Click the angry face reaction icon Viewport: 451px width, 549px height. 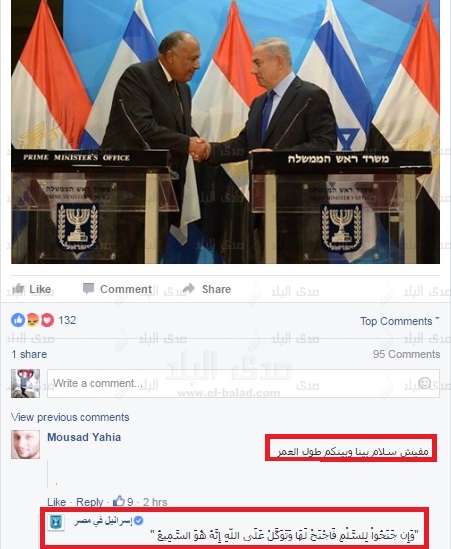coord(33,320)
